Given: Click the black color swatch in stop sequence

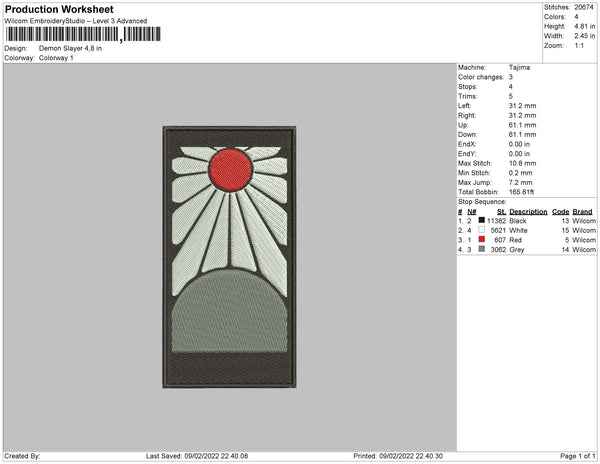Looking at the screenshot, I should point(482,220).
